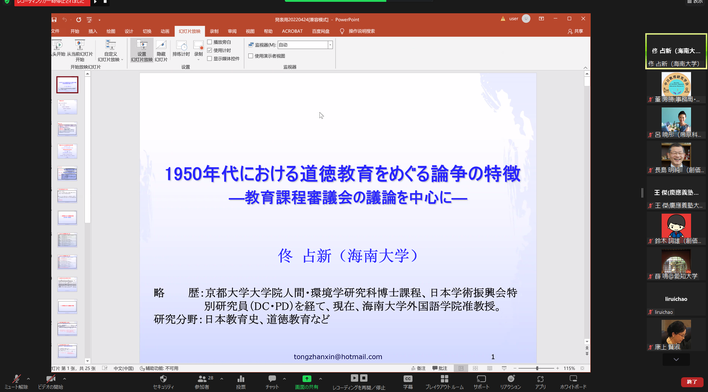Screen dimensions: 708x392
Task: Click the green Share Screen (画面の共有) button
Action: [307, 382]
